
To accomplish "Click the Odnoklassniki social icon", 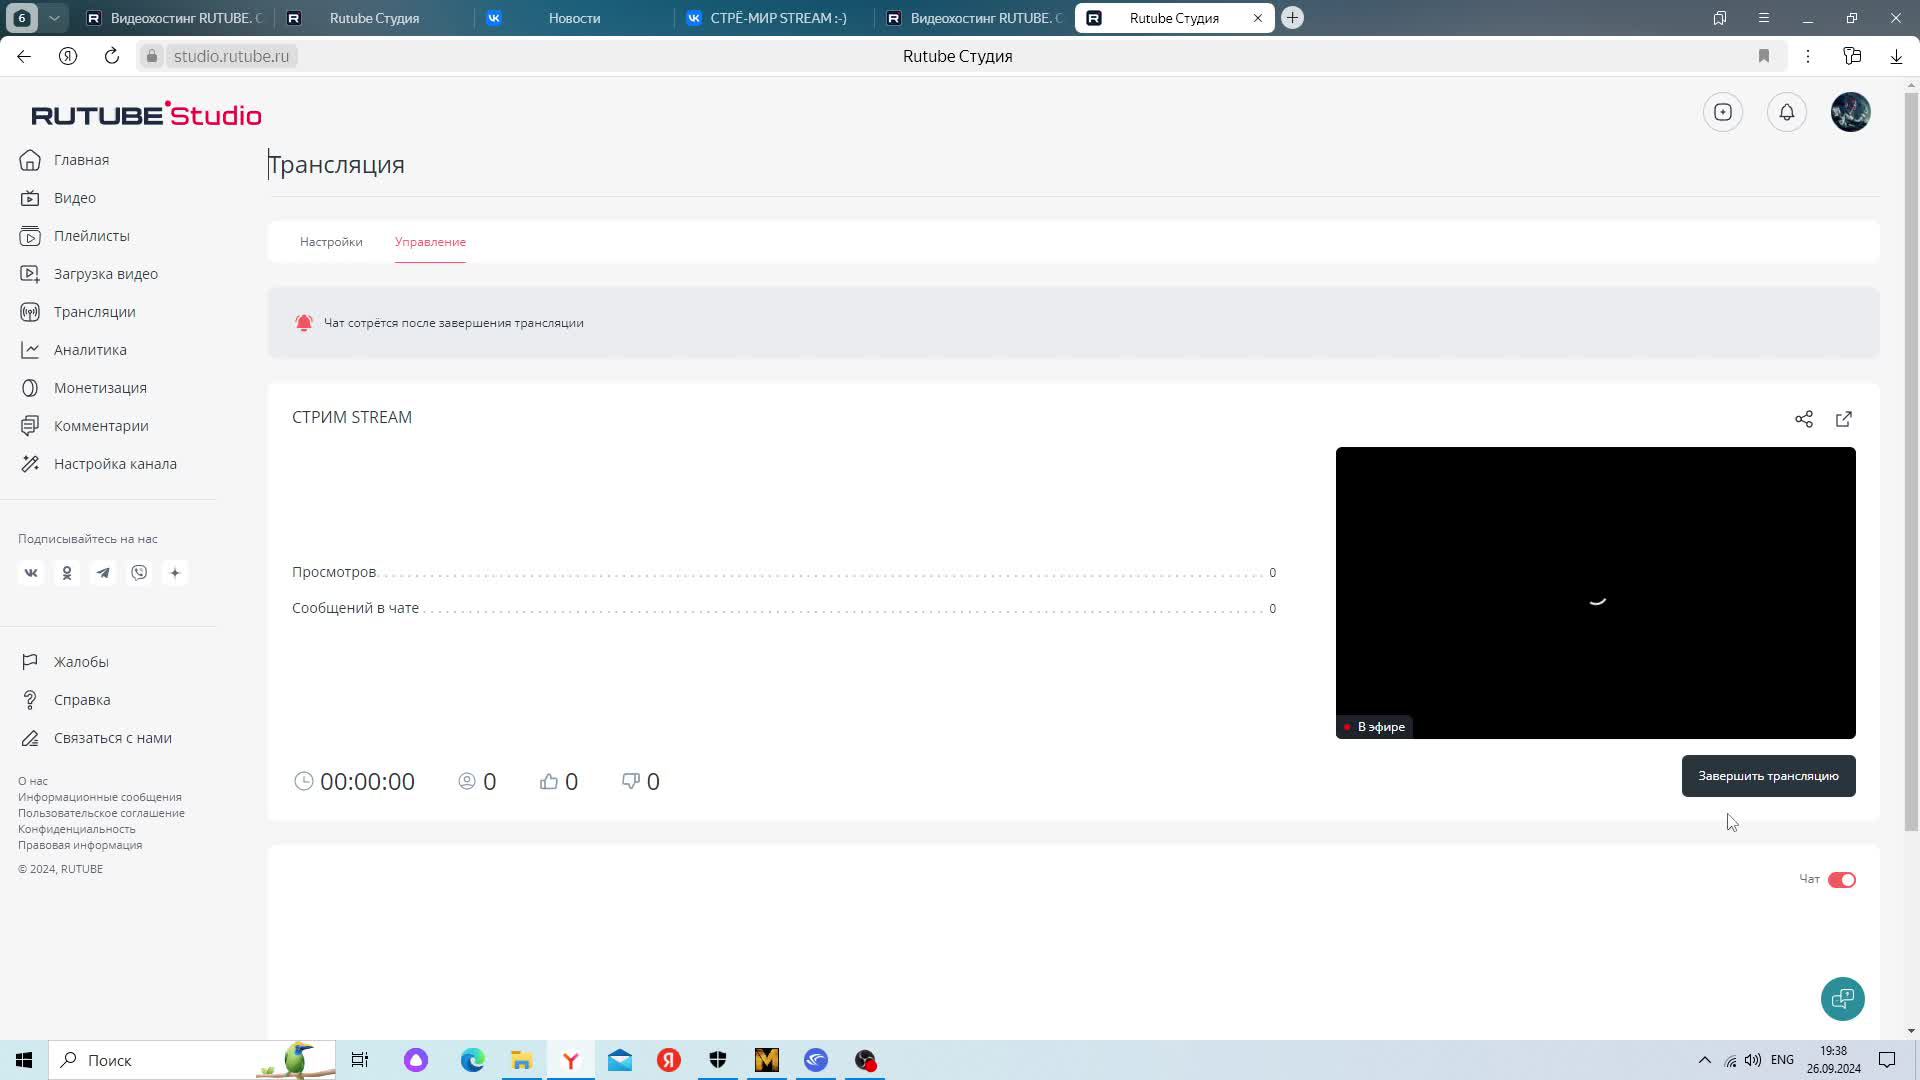I will click(67, 573).
